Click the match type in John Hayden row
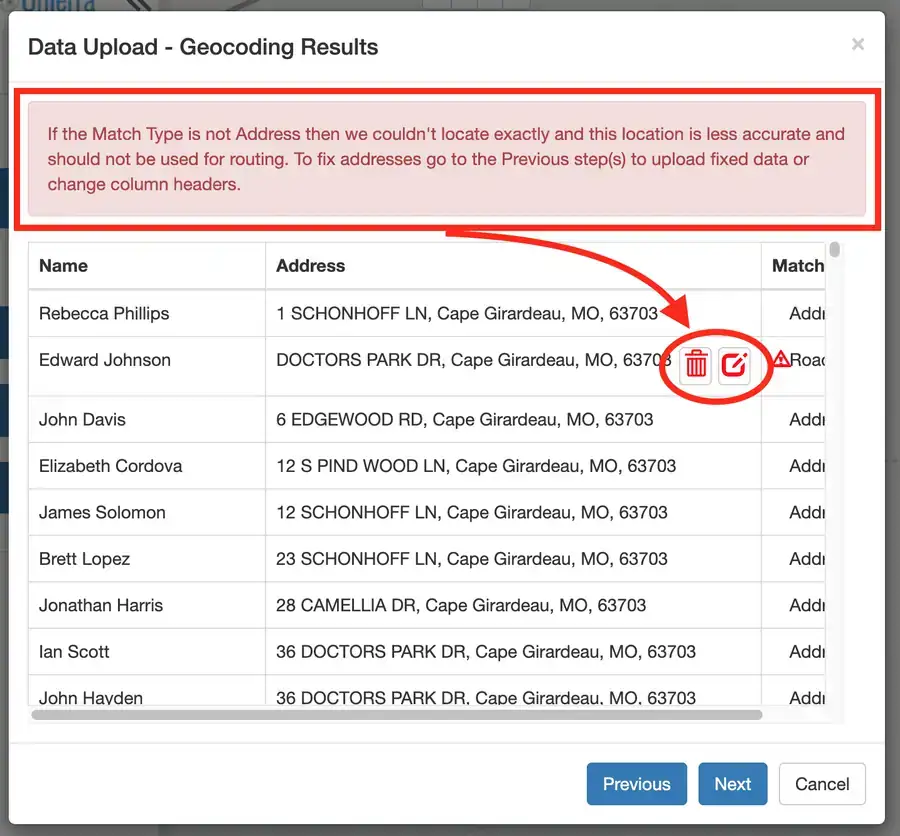This screenshot has height=836, width=900. point(807,697)
